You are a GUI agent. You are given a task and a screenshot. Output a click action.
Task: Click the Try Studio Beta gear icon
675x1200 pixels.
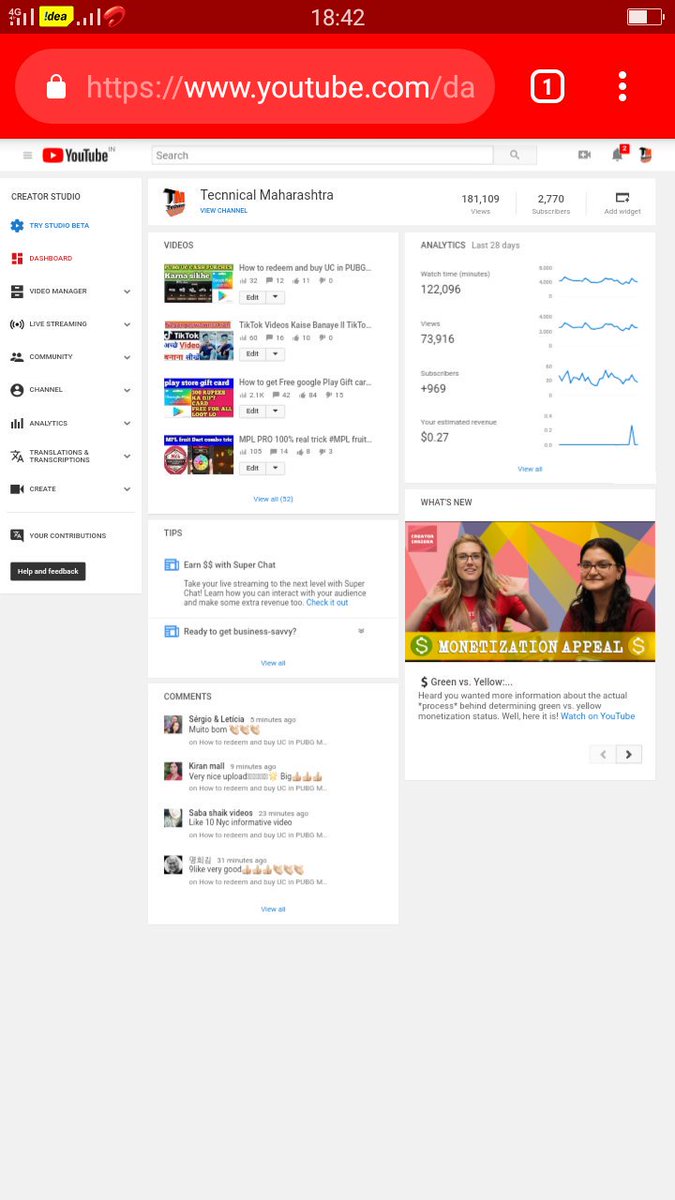(x=17, y=226)
